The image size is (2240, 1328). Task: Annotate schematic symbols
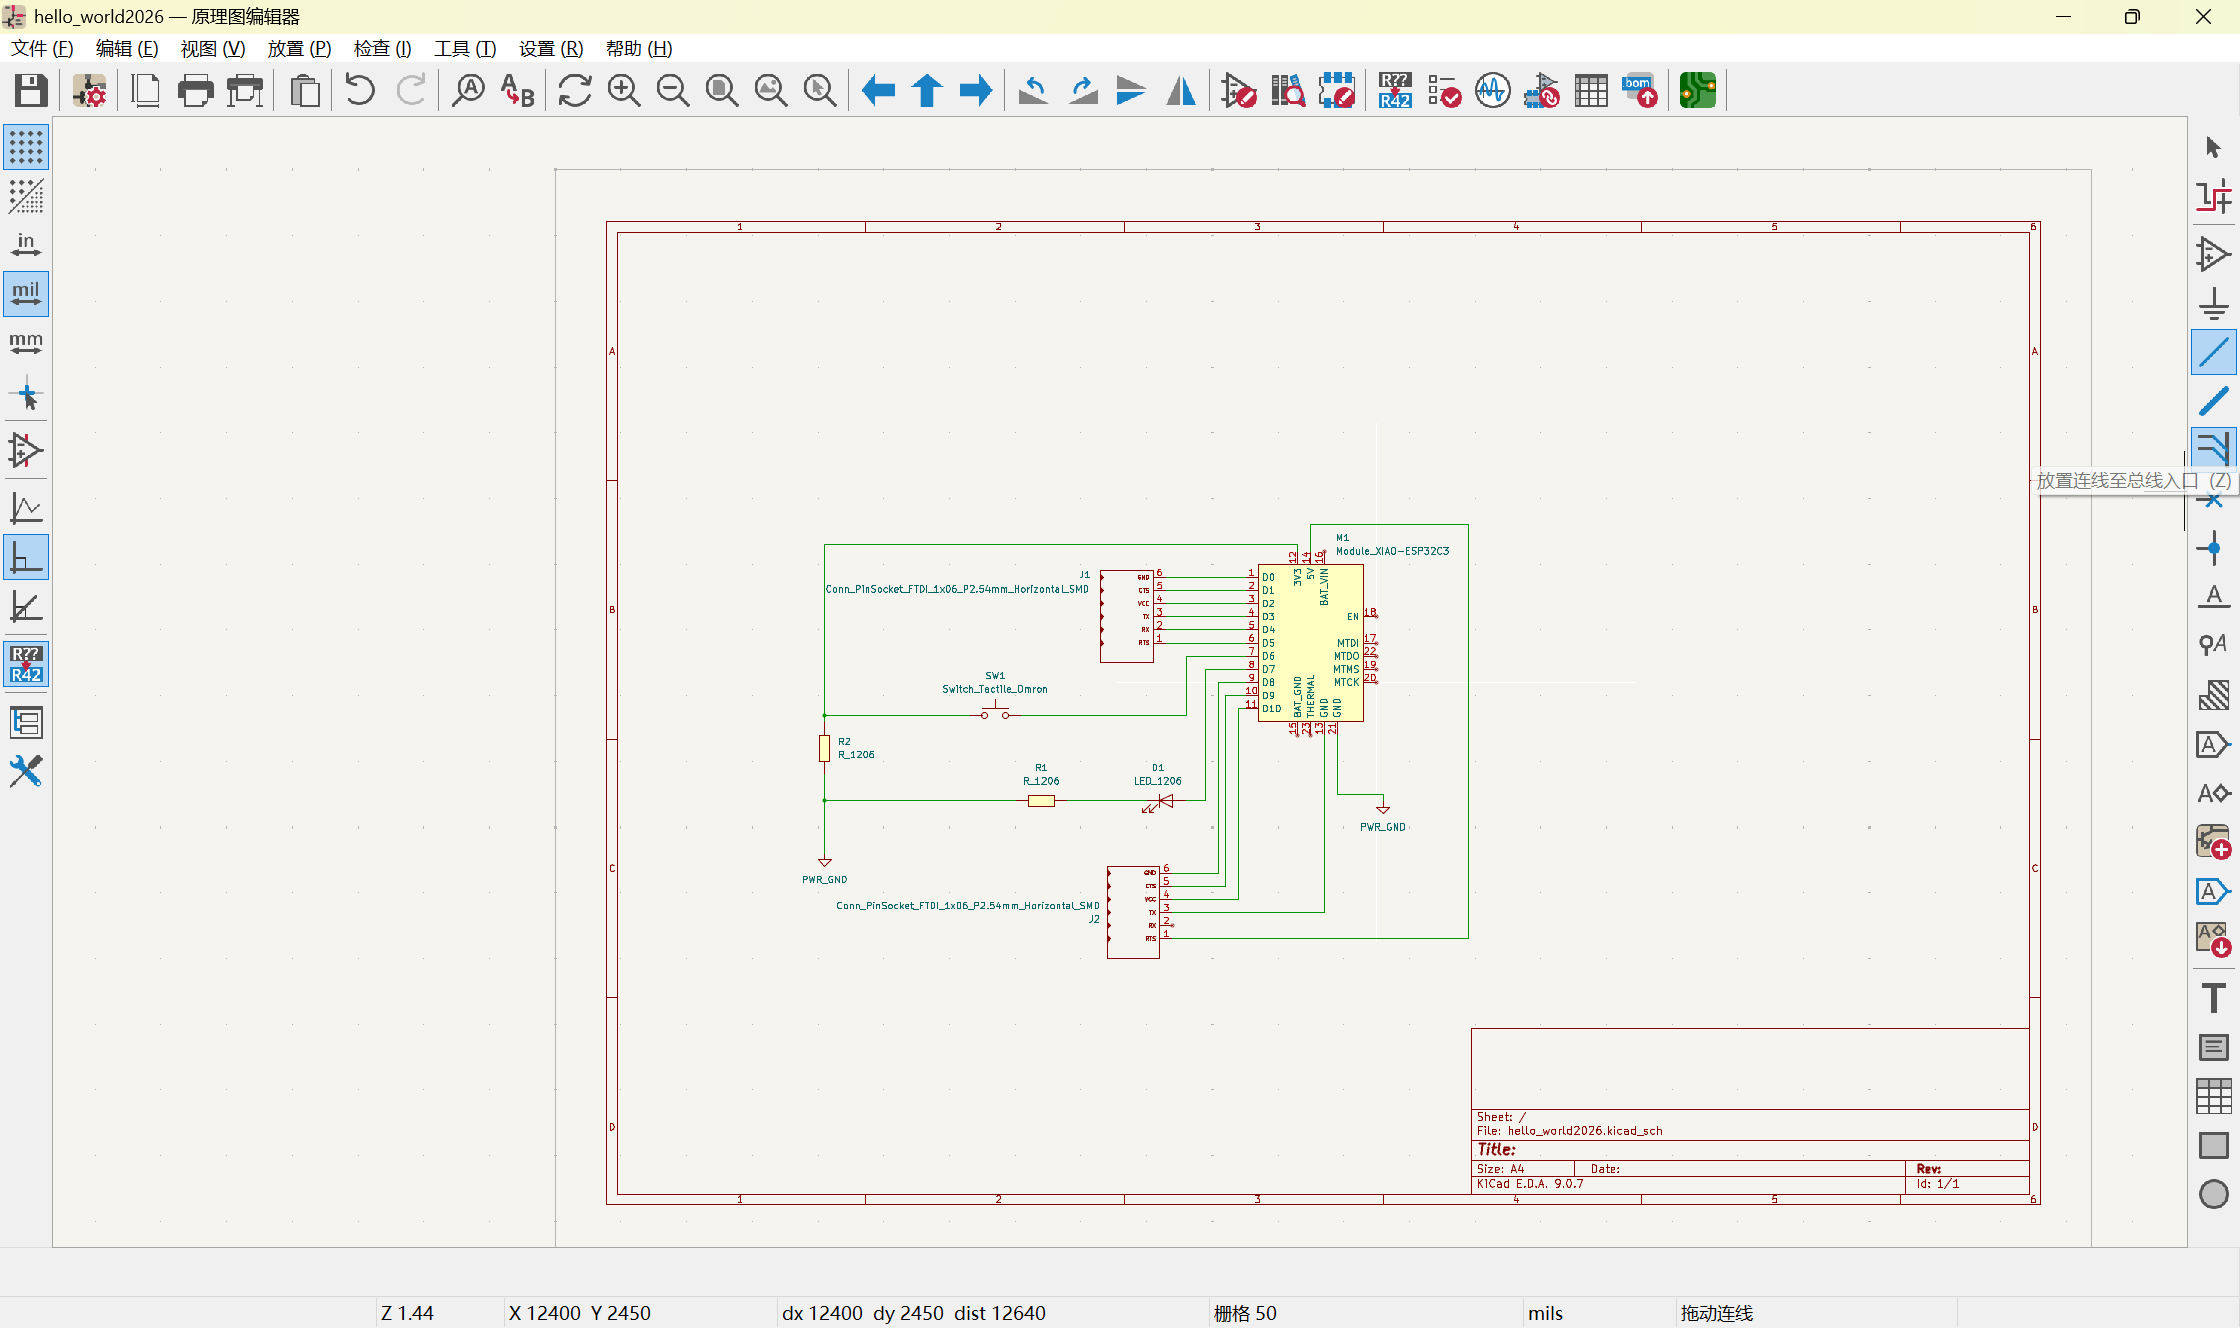[x=1395, y=90]
